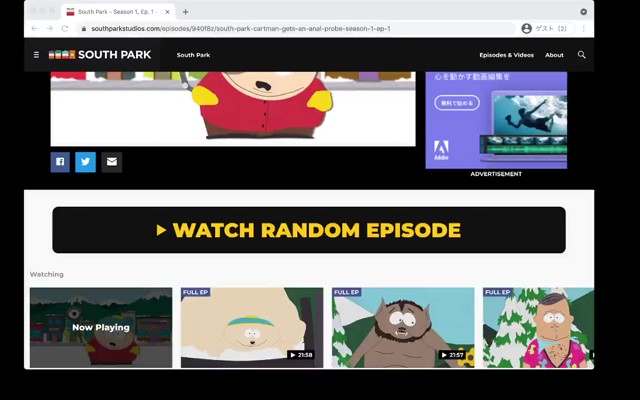Click the padlock site info icon
This screenshot has width=640, height=400.
84,29
